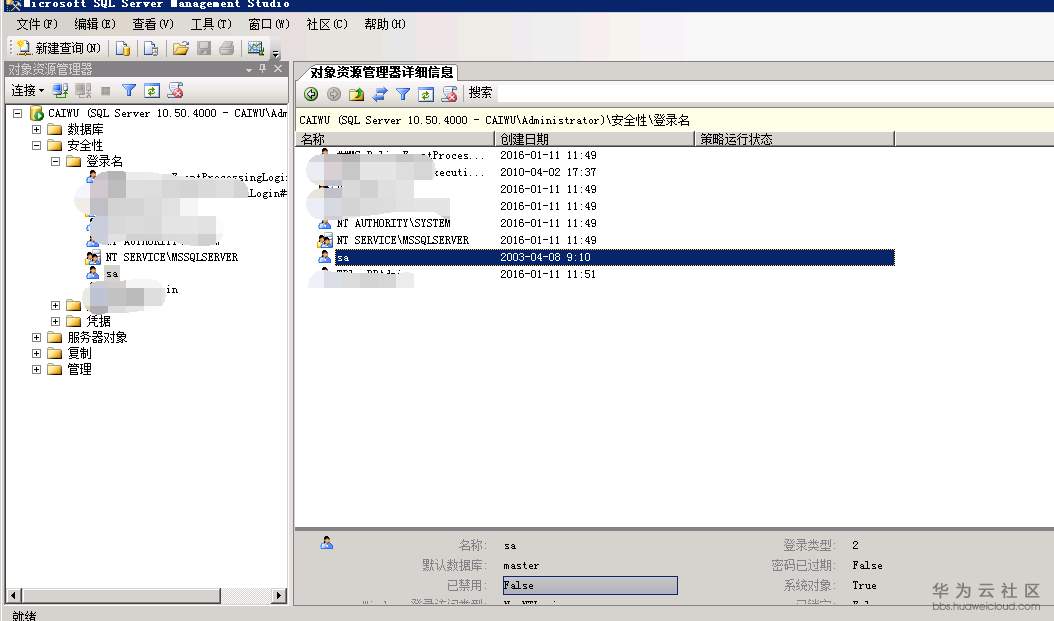The image size is (1054, 621).
Task: Open the 社区 menu
Action: tap(327, 24)
